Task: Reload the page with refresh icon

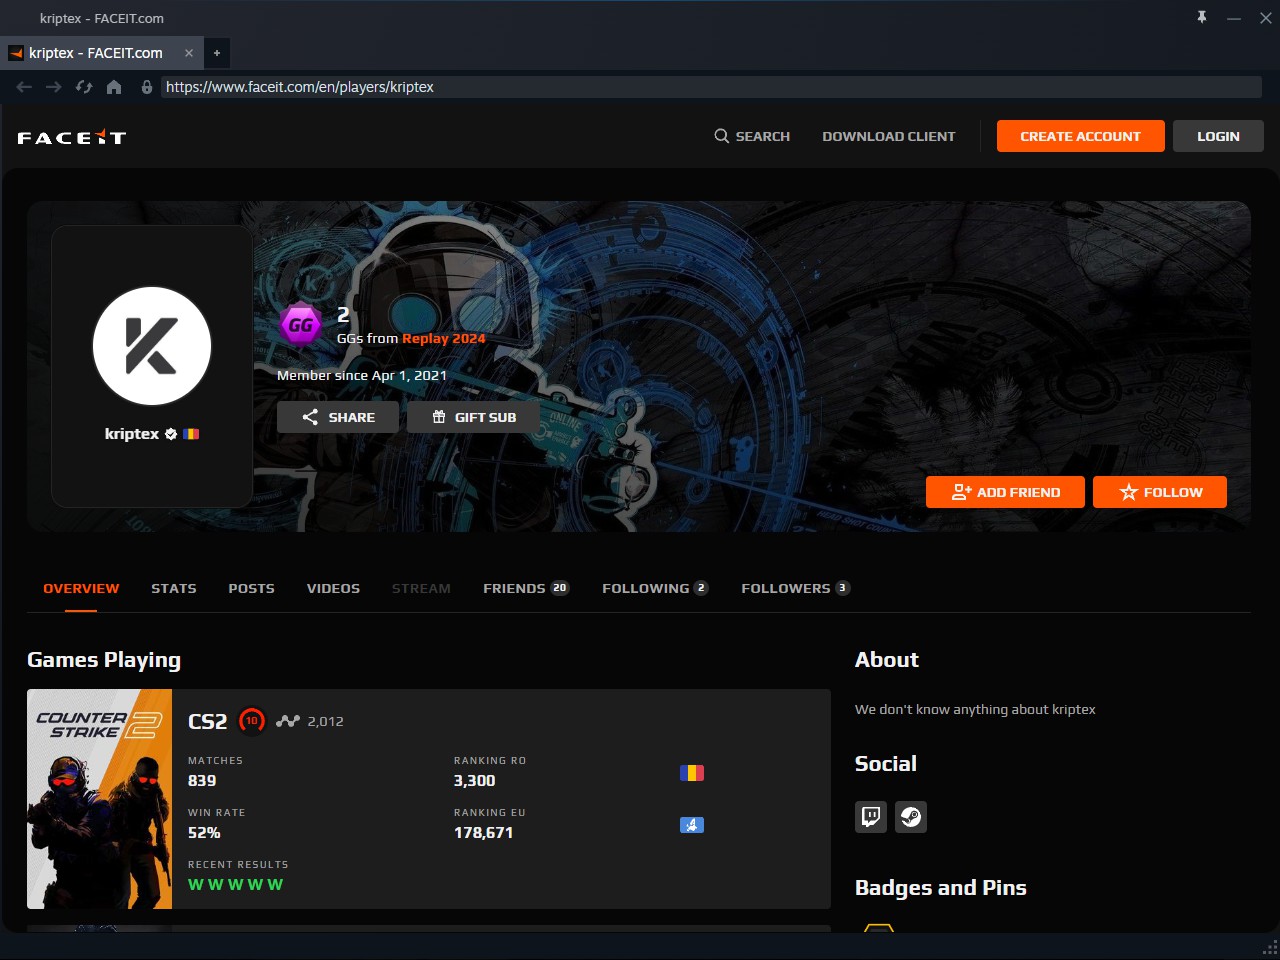Action: coord(84,87)
